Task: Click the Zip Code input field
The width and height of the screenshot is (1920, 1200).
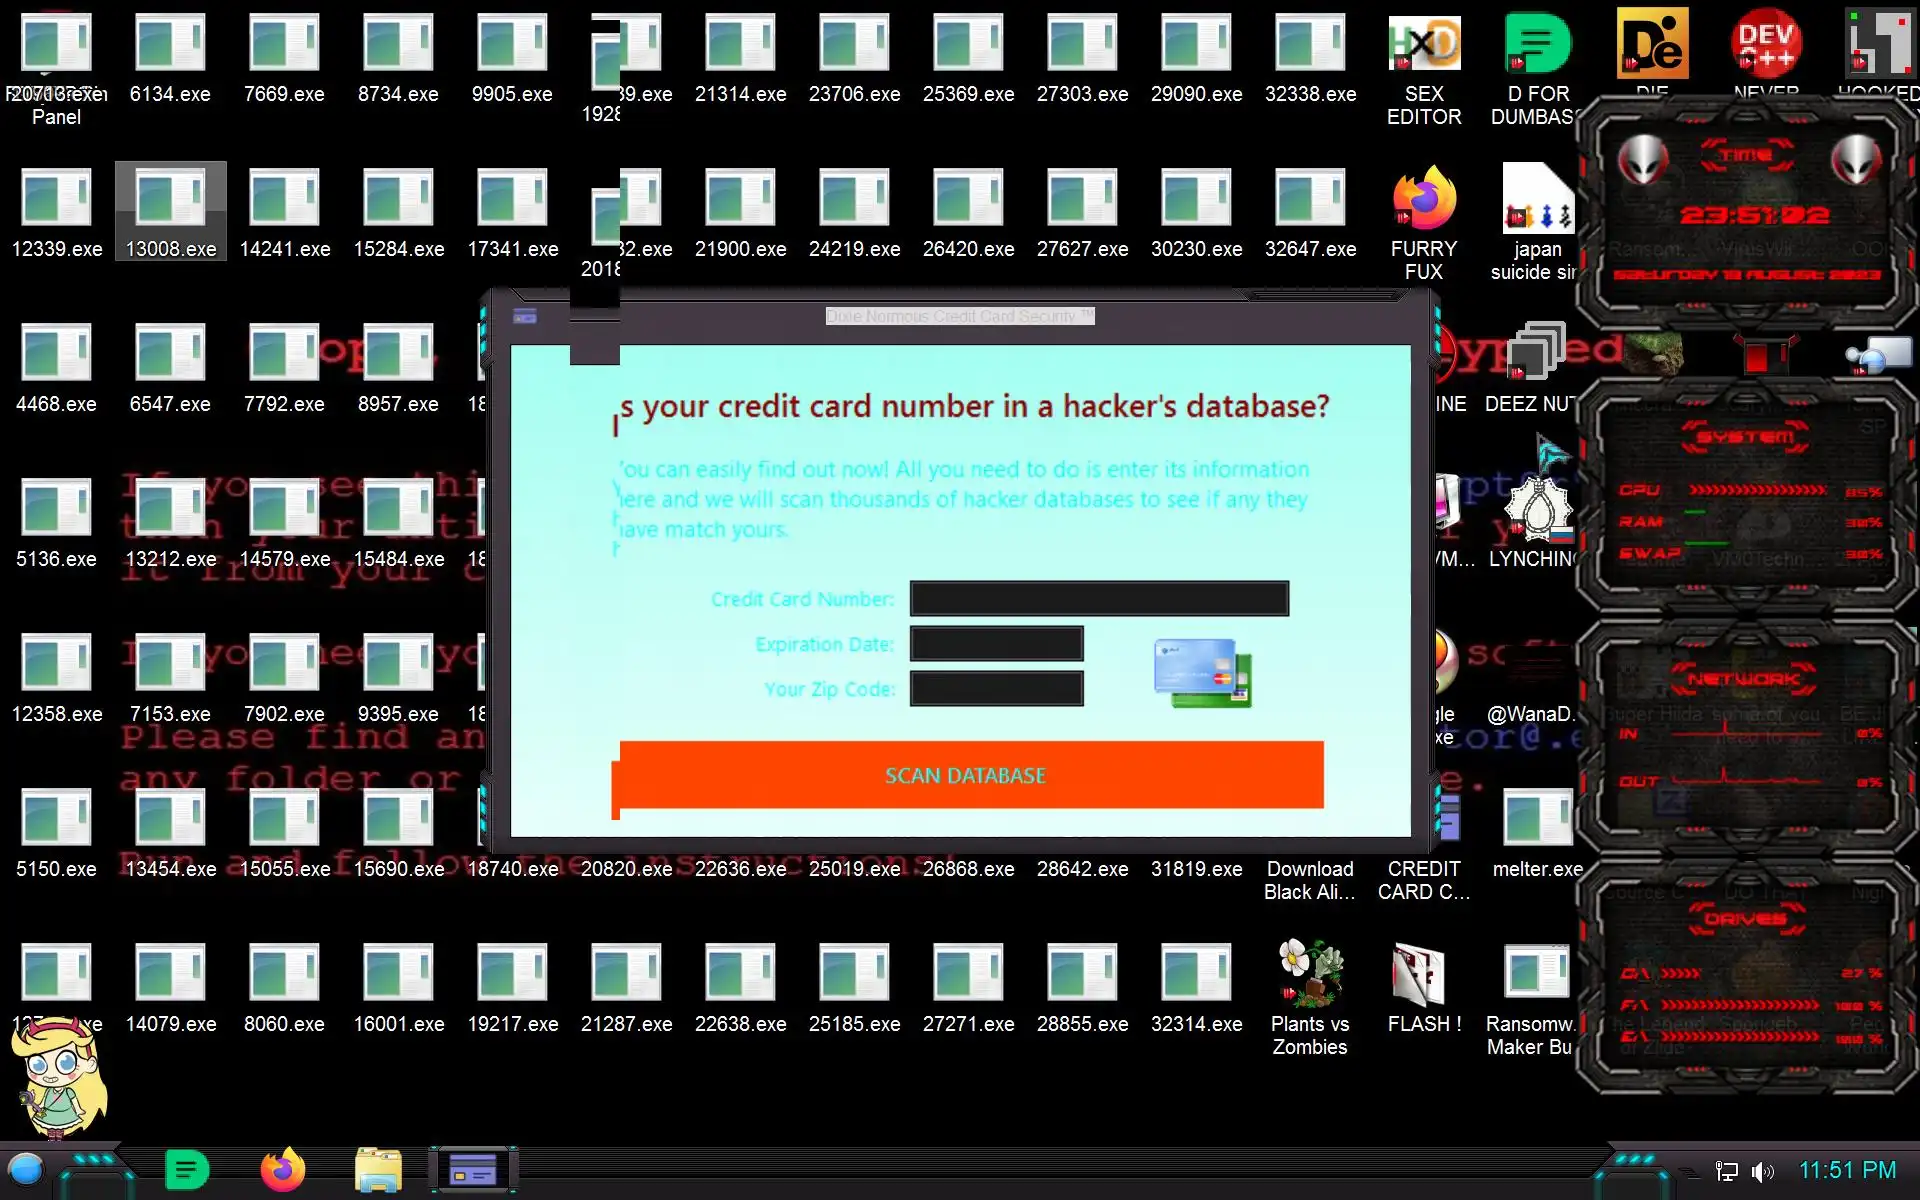Action: (x=996, y=689)
